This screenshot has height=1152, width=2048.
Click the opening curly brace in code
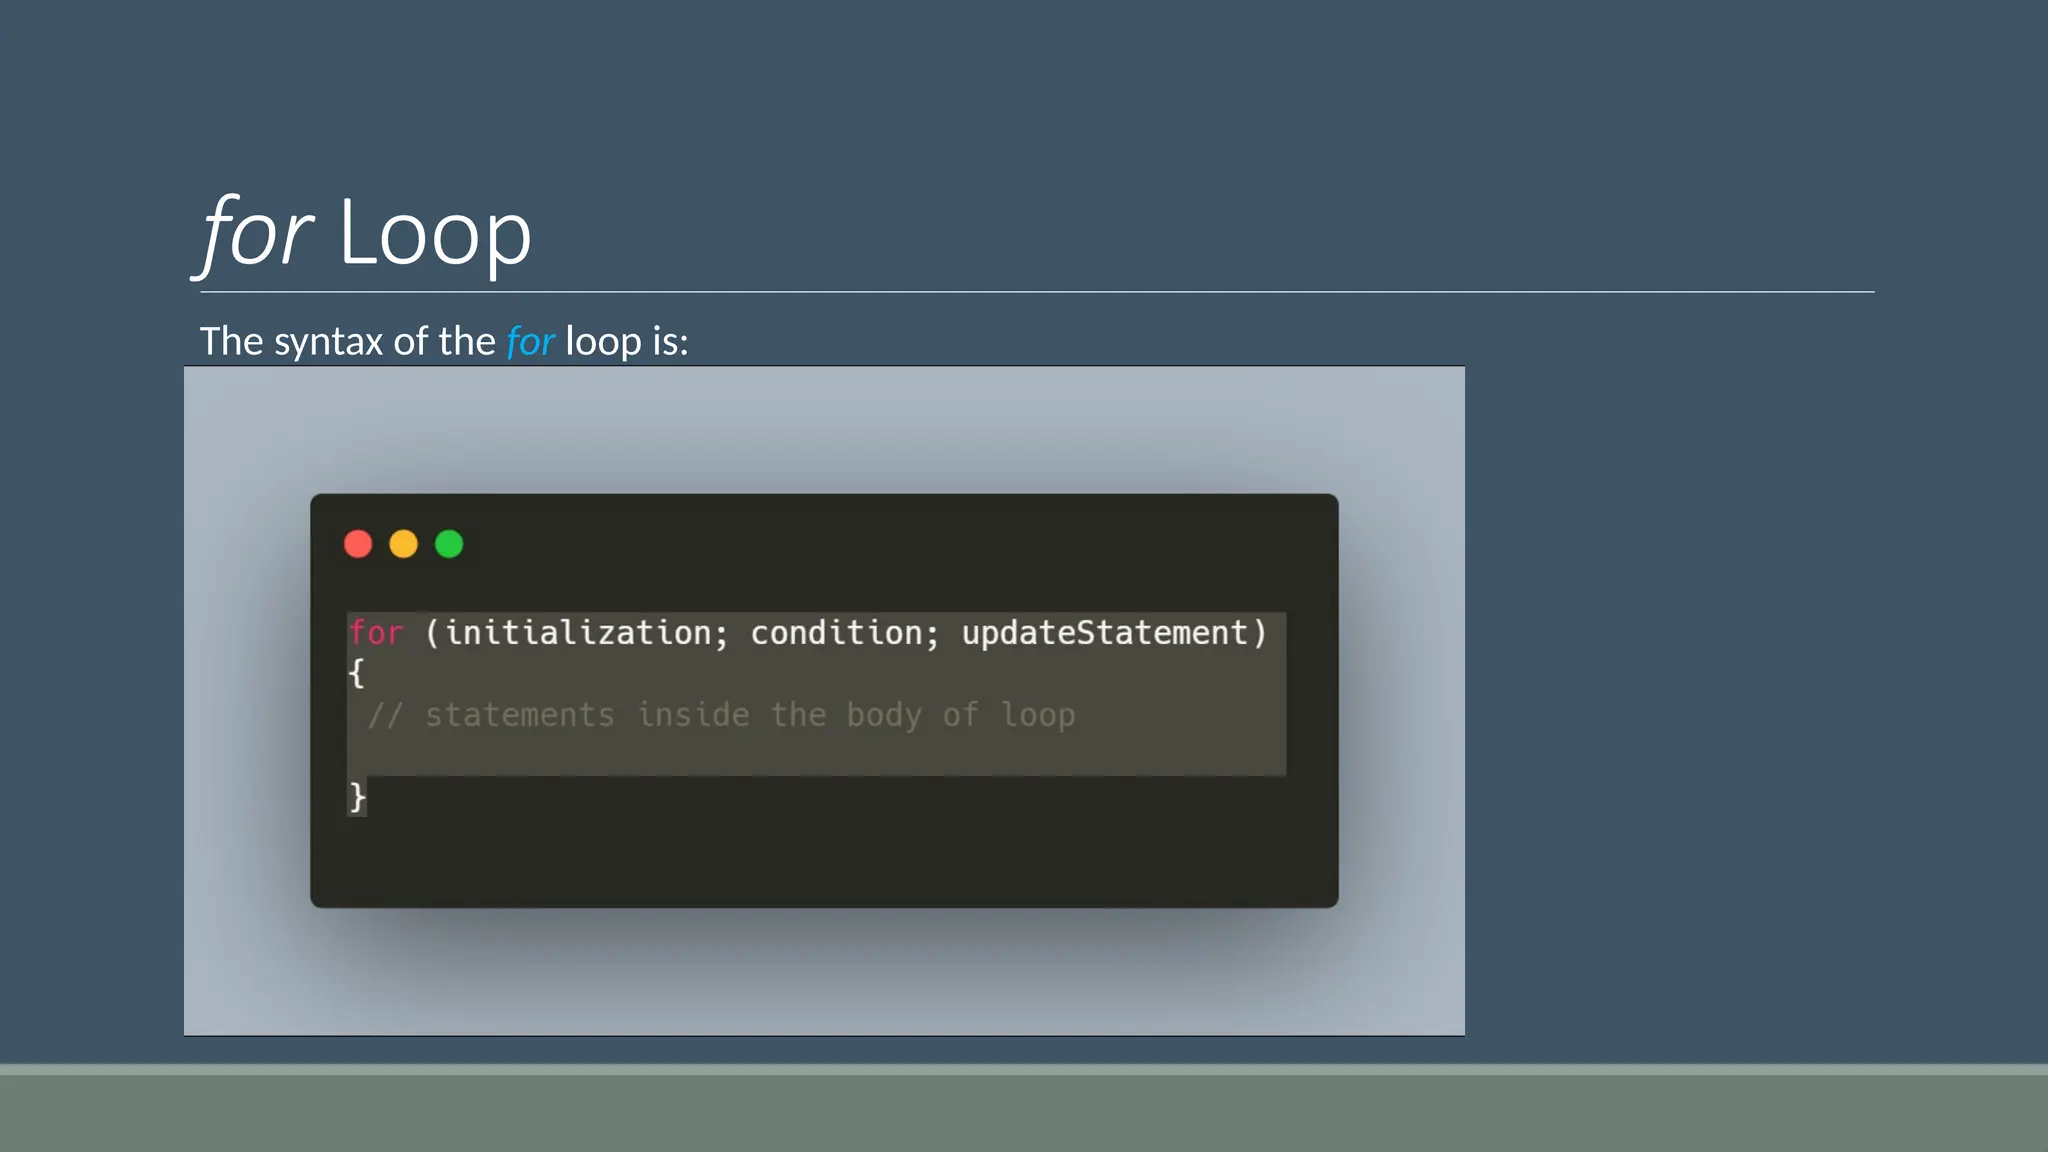point(356,673)
